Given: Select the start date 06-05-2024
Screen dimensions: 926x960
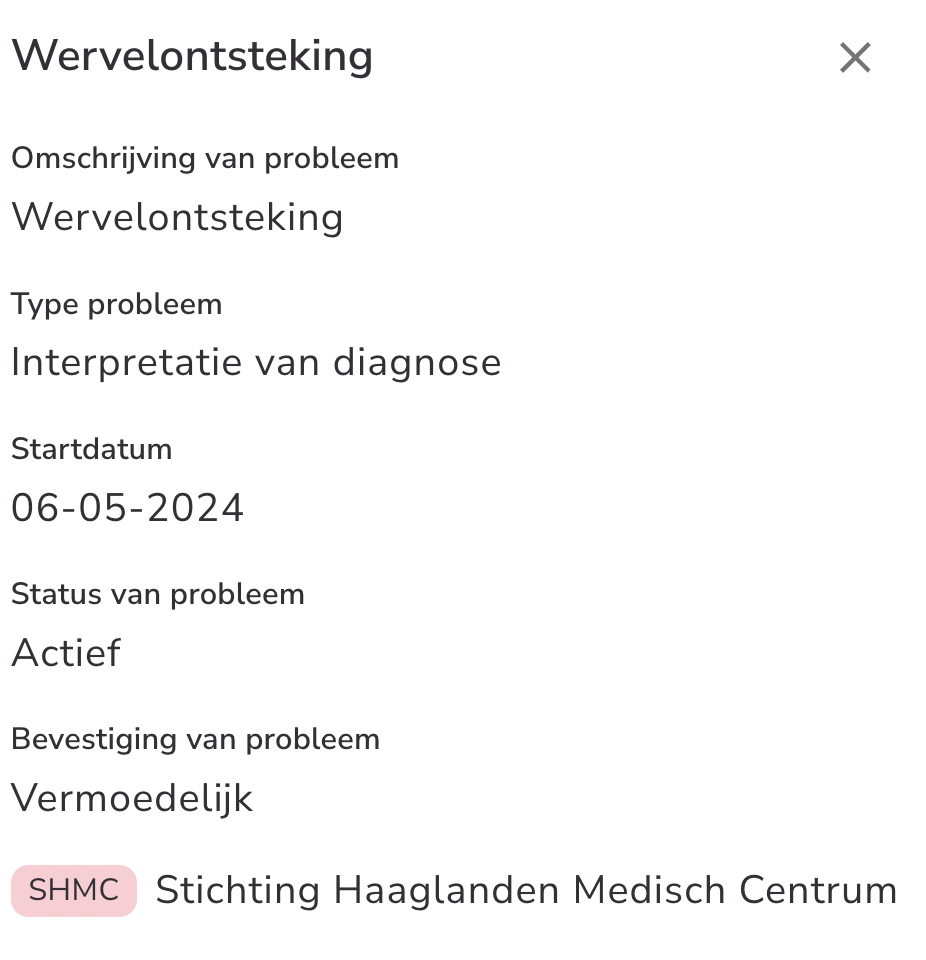Looking at the screenshot, I should [127, 508].
